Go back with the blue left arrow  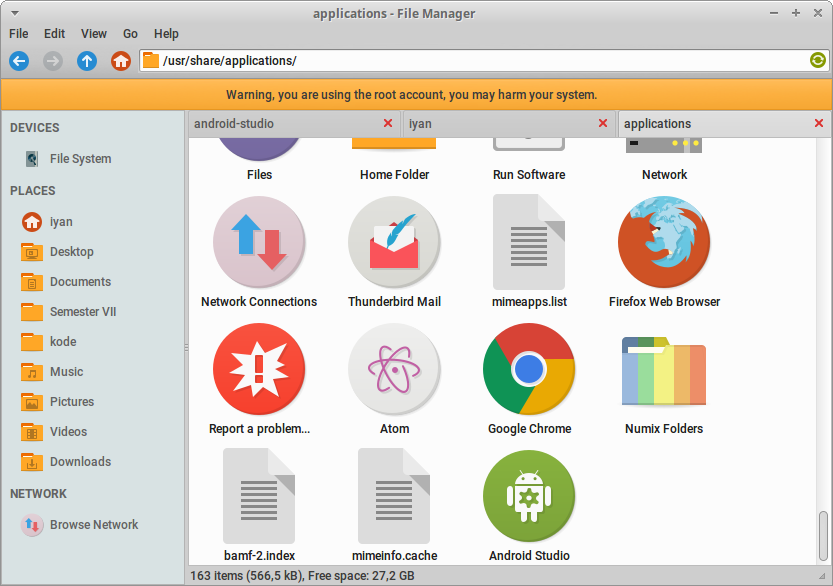tap(19, 61)
